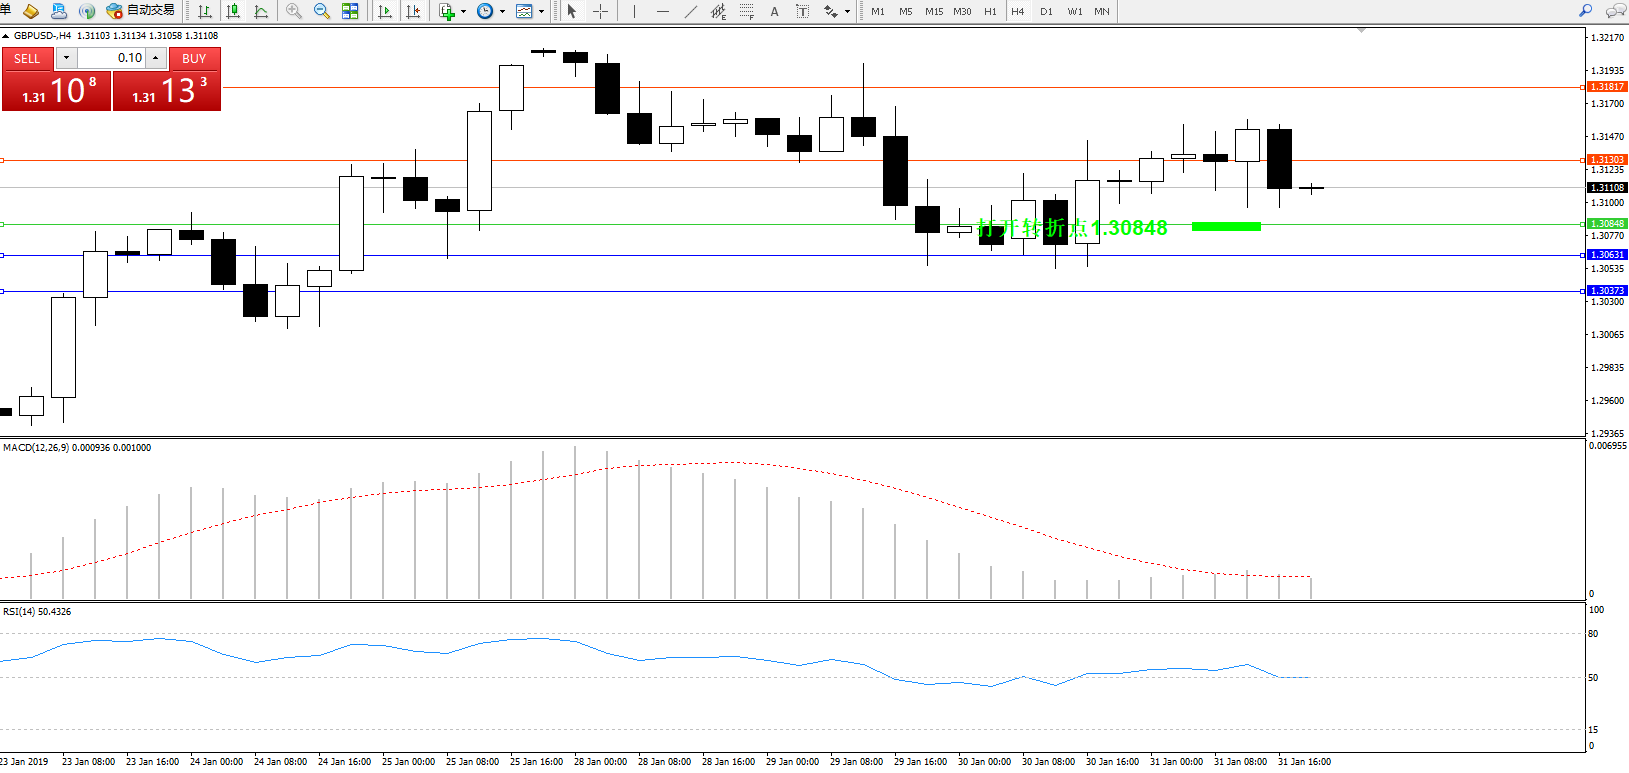The width and height of the screenshot is (1629, 773).
Task: Zoom out of the chart
Action: [x=322, y=11]
